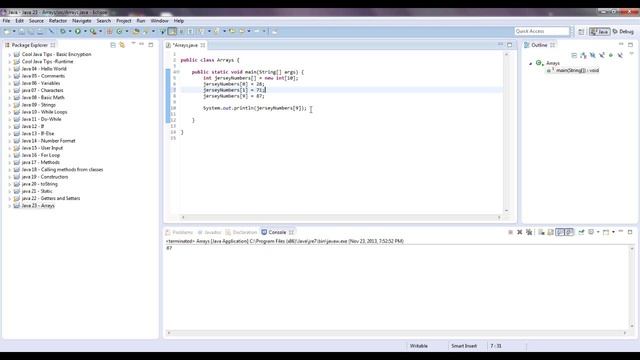Viewport: 640px width, 360px height.
Task: Focus the Quick Access search field
Action: tap(542, 31)
